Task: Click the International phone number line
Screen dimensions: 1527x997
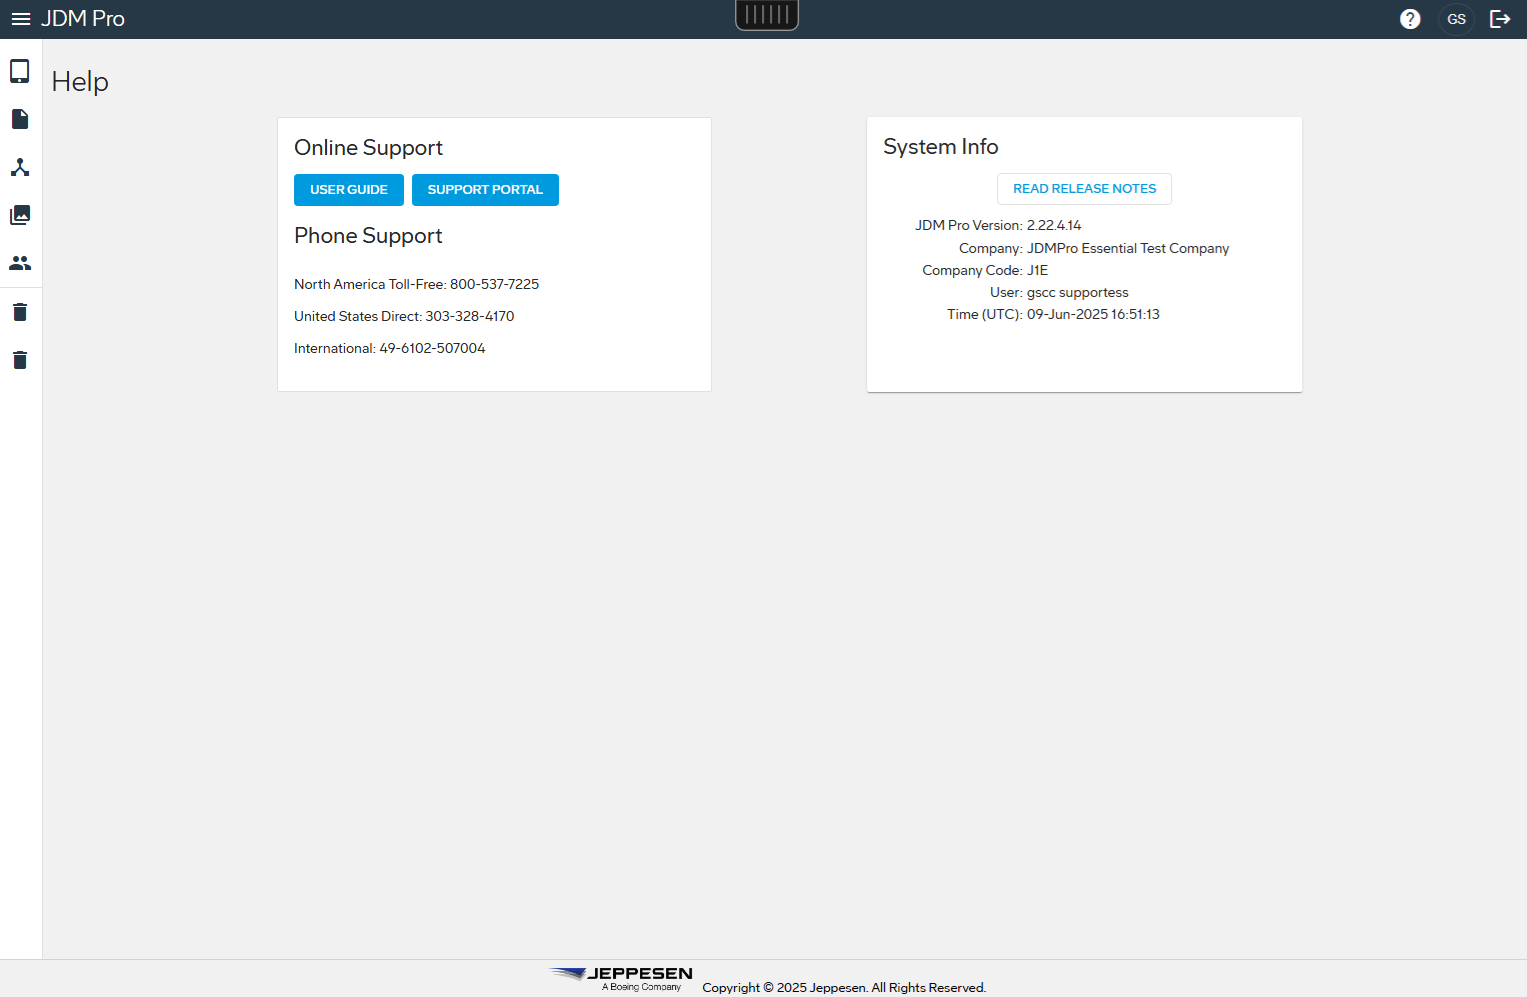Action: [390, 348]
